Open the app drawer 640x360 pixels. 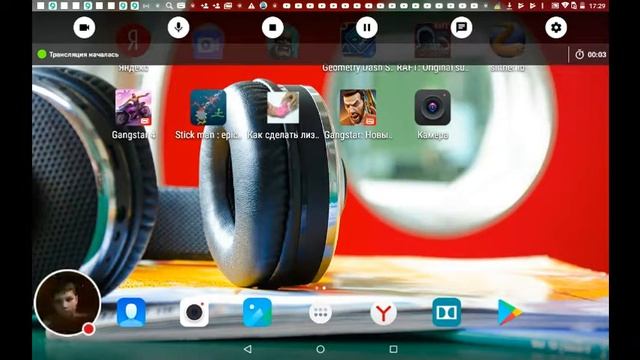320,313
